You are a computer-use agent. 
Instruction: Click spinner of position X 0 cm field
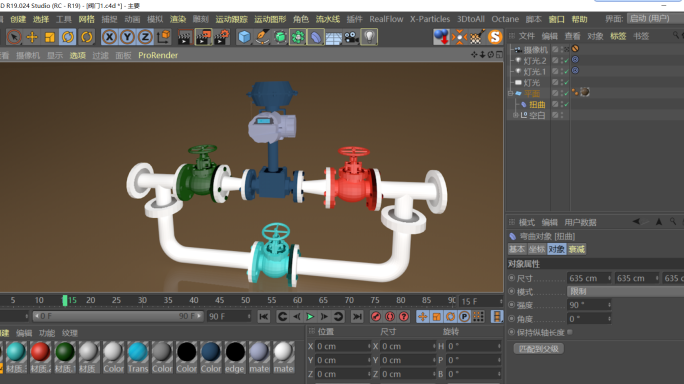369,346
